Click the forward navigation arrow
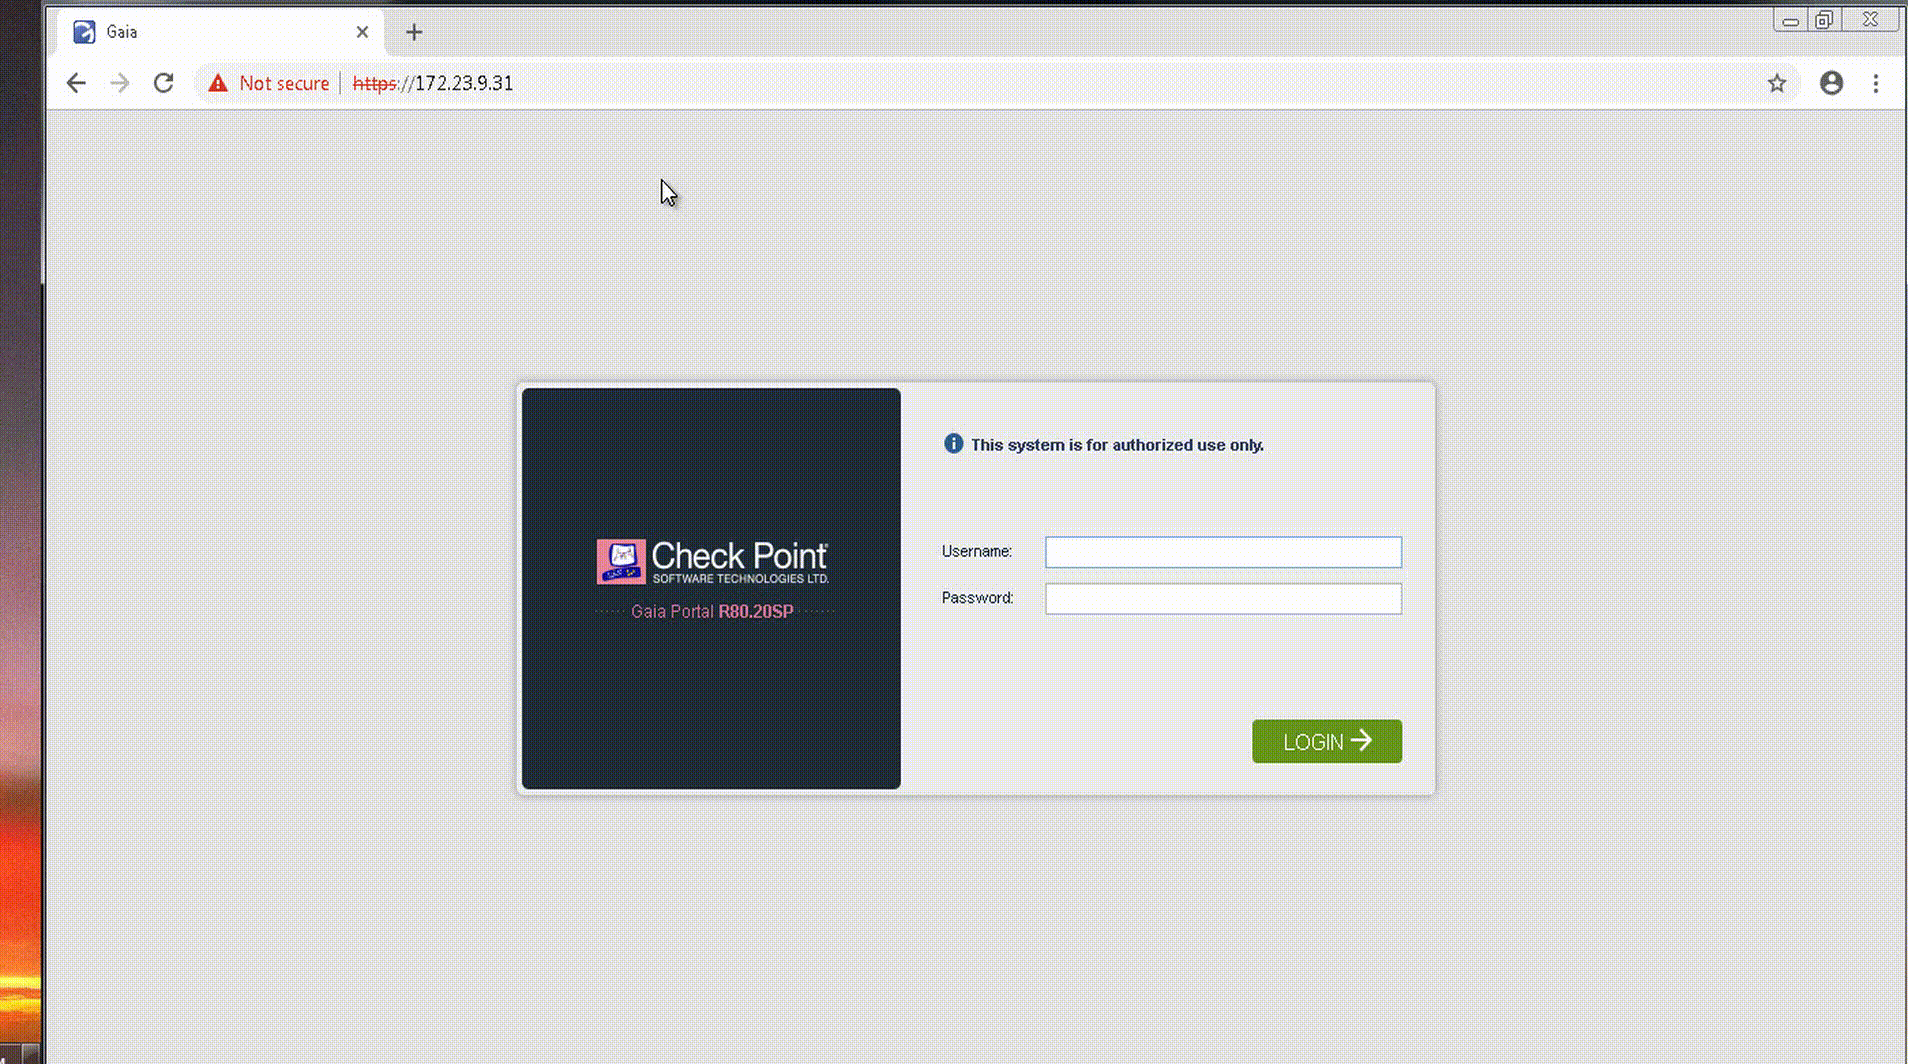This screenshot has height=1064, width=1908. tap(120, 83)
